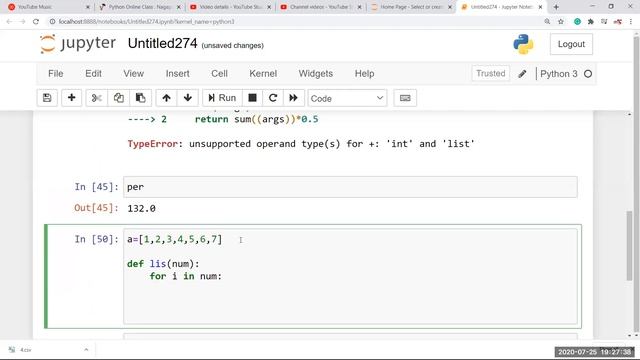Reload the current page
This screenshot has width=640, height=360.
click(x=36, y=22)
